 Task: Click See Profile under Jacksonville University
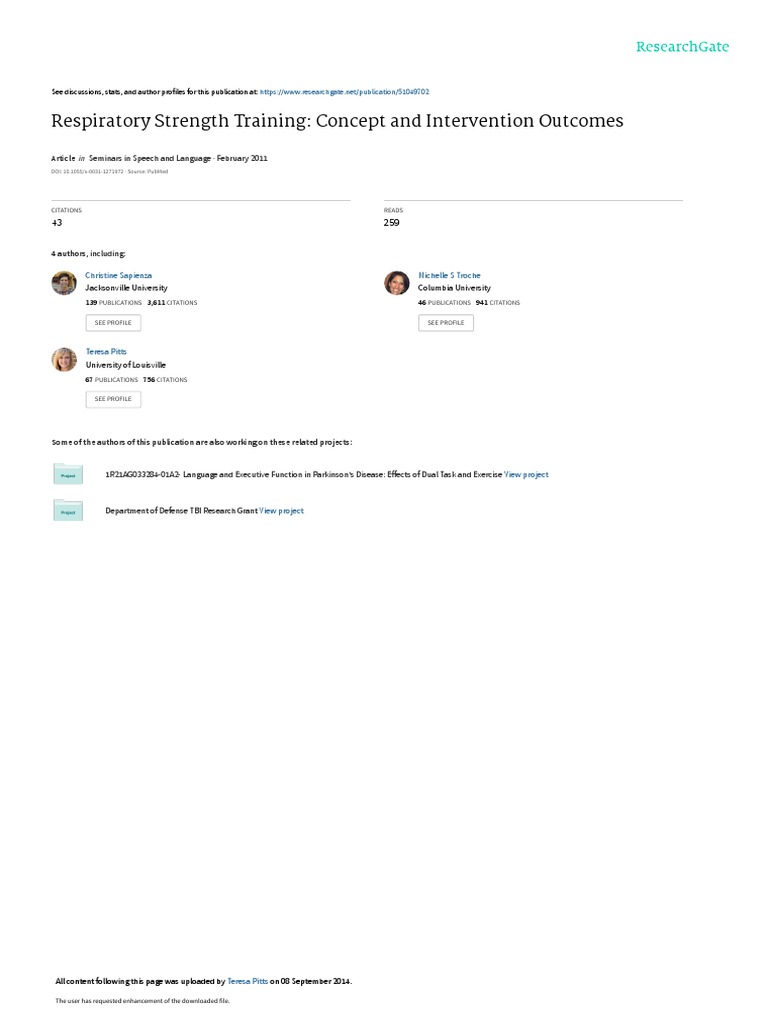pos(113,323)
